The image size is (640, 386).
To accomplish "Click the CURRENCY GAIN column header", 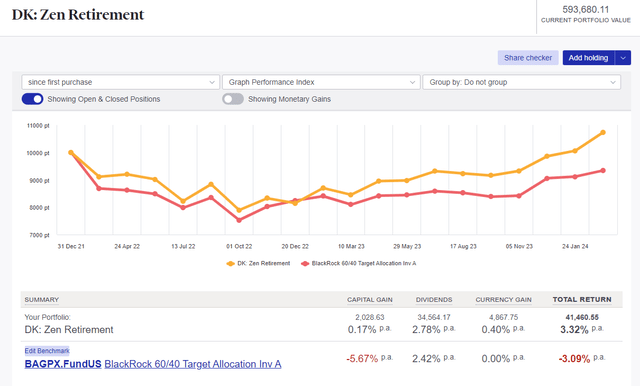I will (x=503, y=300).
